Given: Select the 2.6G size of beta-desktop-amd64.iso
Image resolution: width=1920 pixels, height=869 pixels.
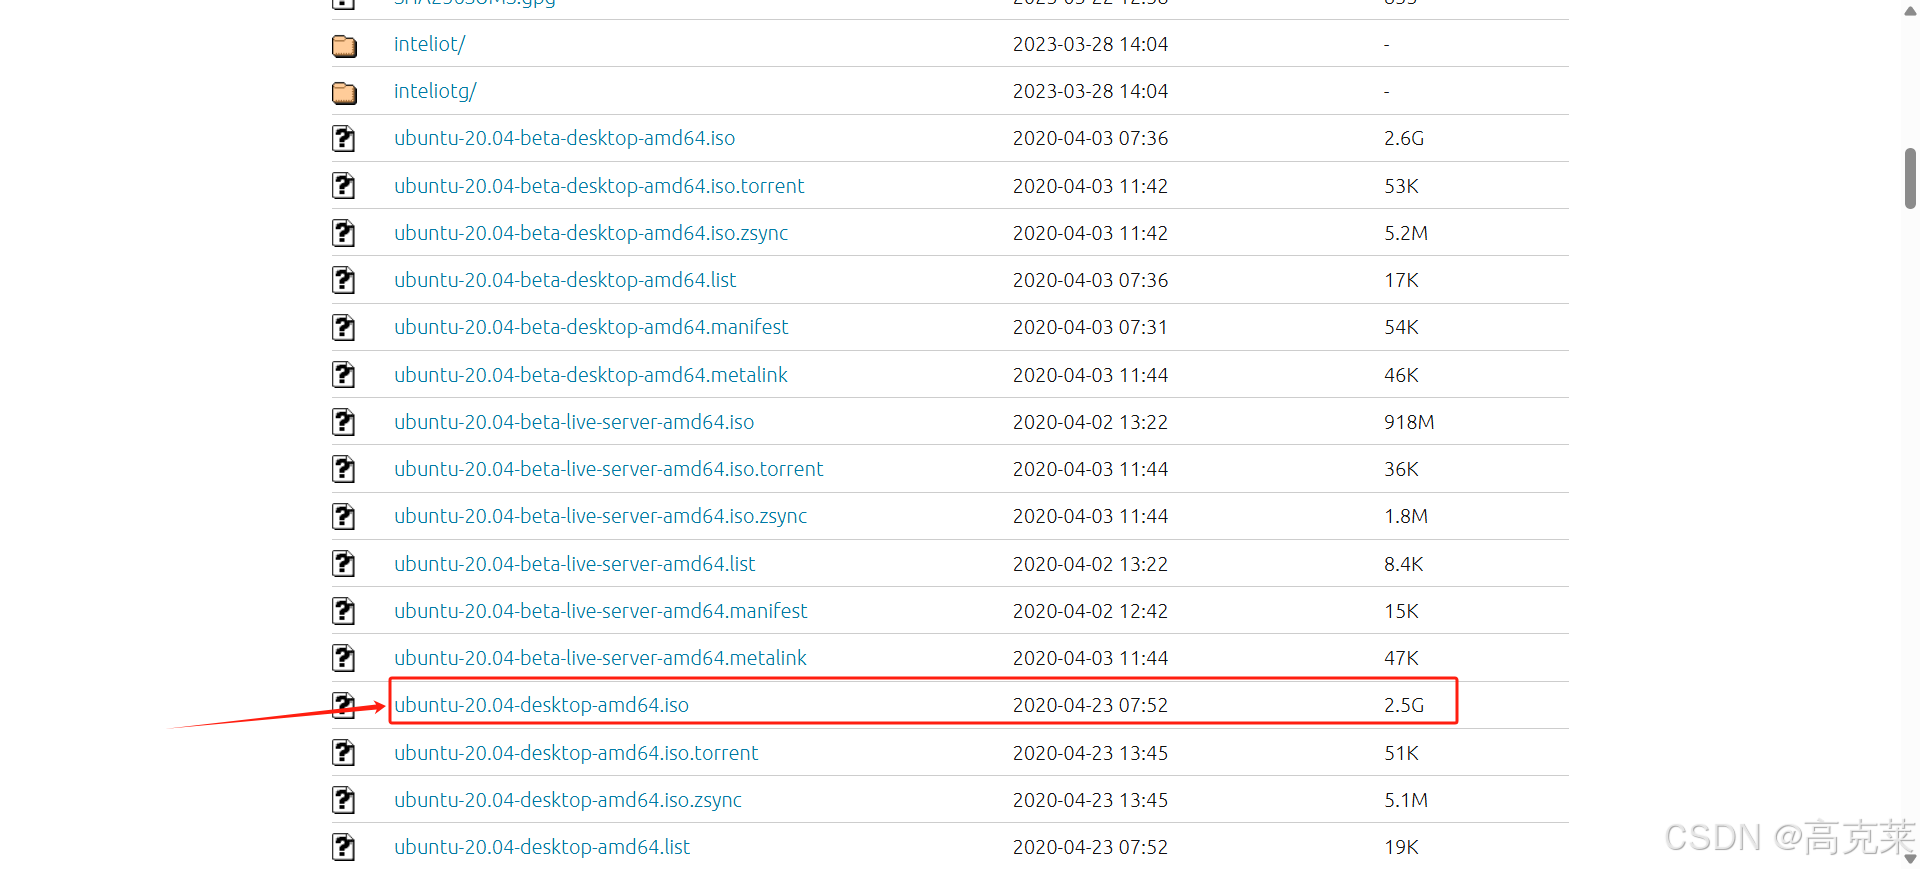Looking at the screenshot, I should tap(1404, 138).
